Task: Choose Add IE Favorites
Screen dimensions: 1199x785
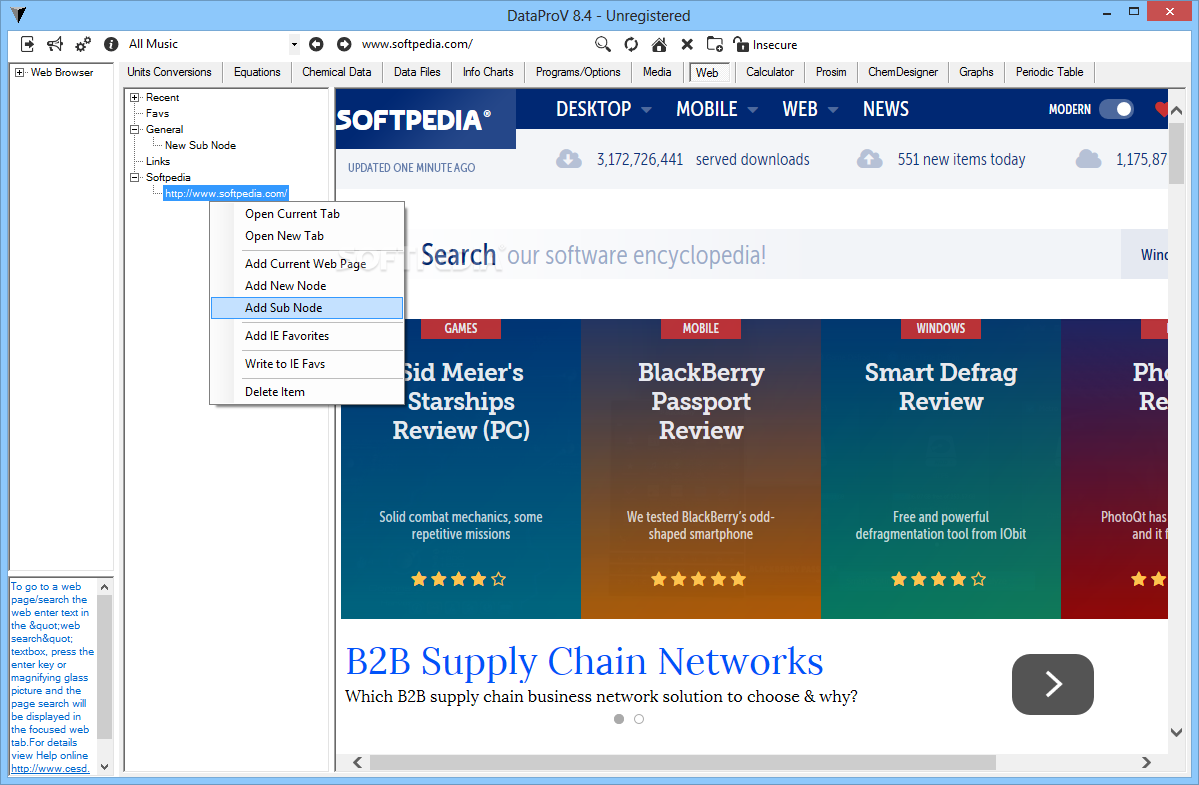Action: point(307,336)
